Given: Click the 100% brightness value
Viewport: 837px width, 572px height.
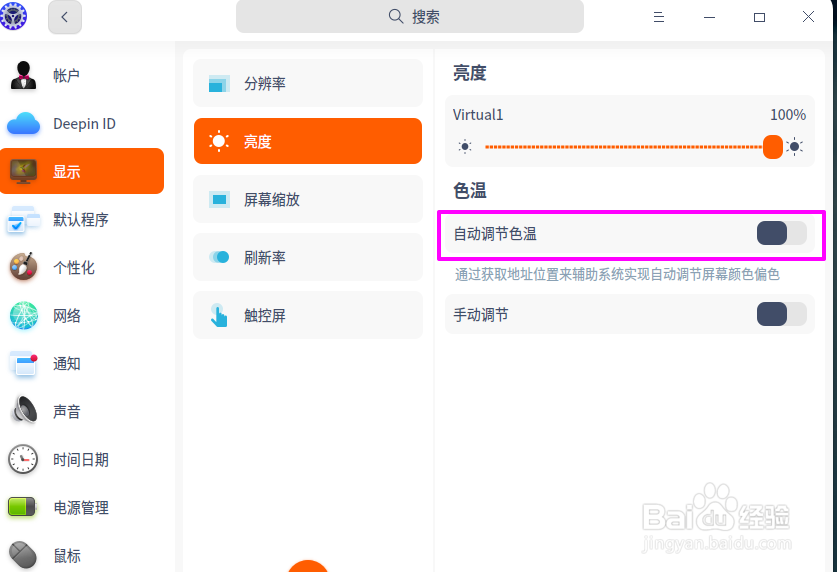Looking at the screenshot, I should pos(788,115).
